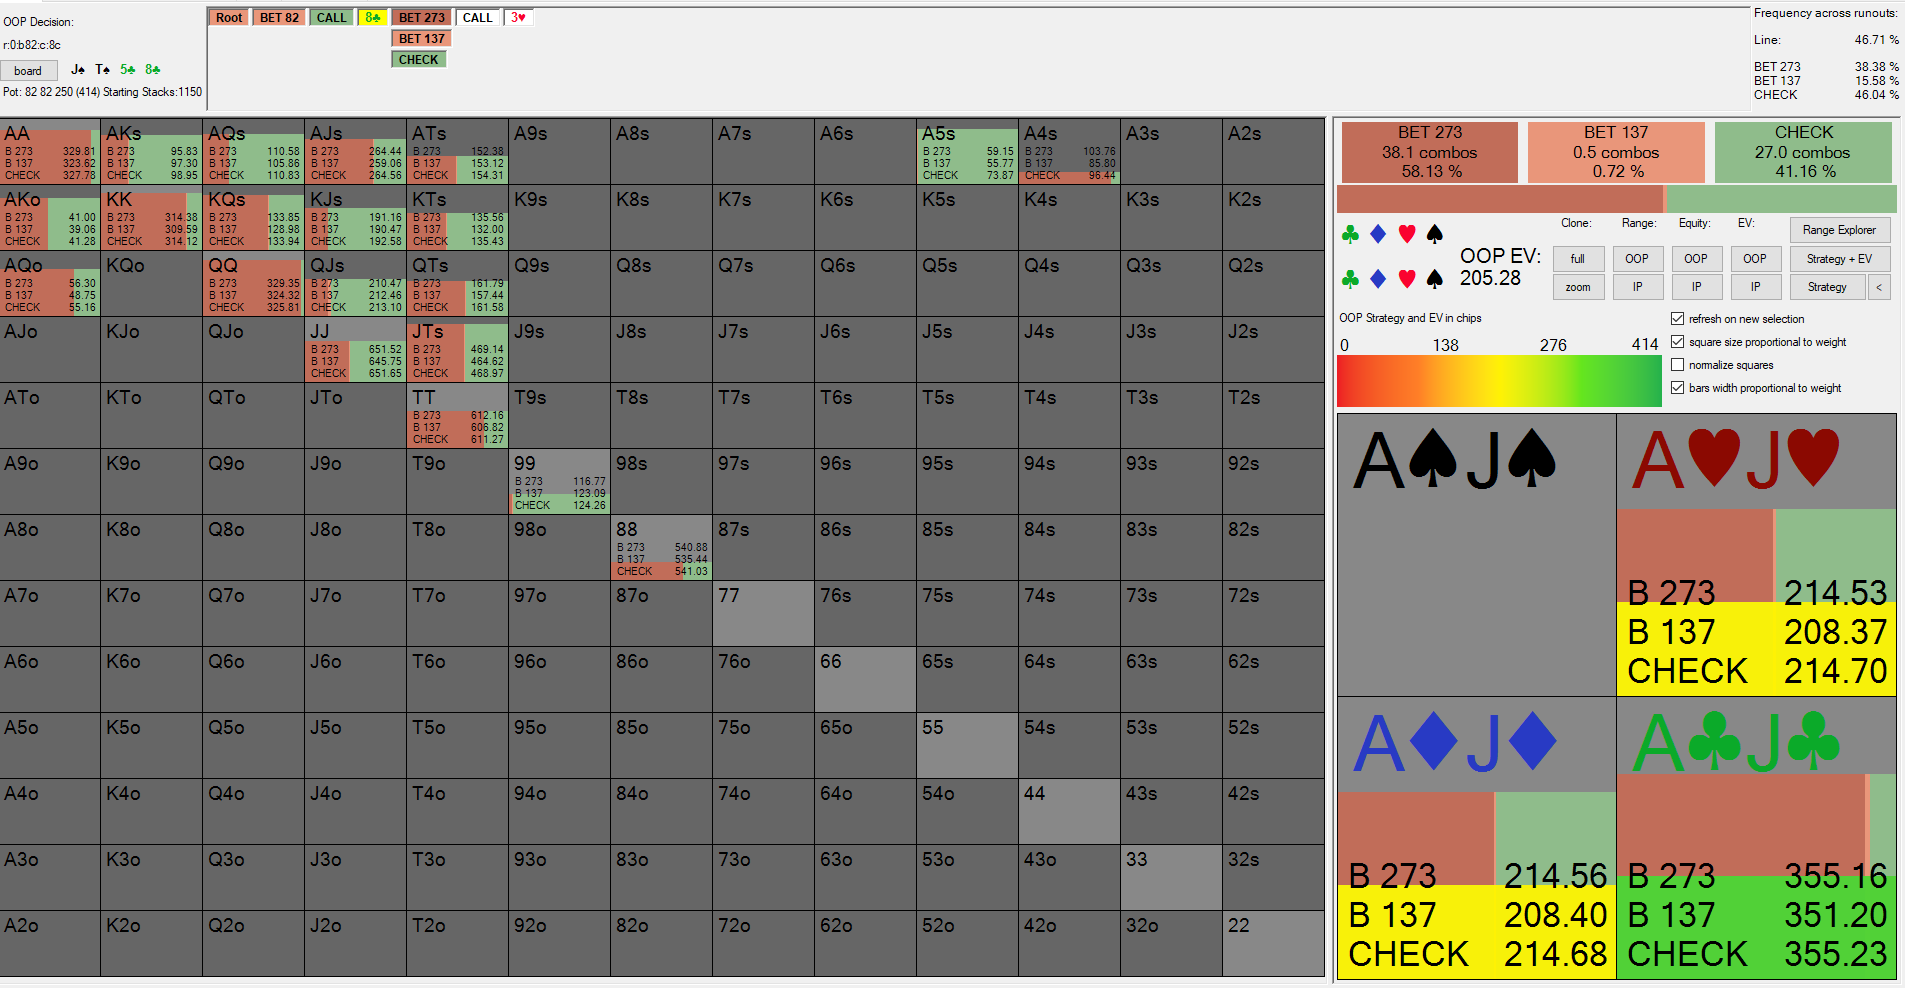Select the red heart icon in top suit row
Screen dimensions: 1905x988
(1407, 234)
